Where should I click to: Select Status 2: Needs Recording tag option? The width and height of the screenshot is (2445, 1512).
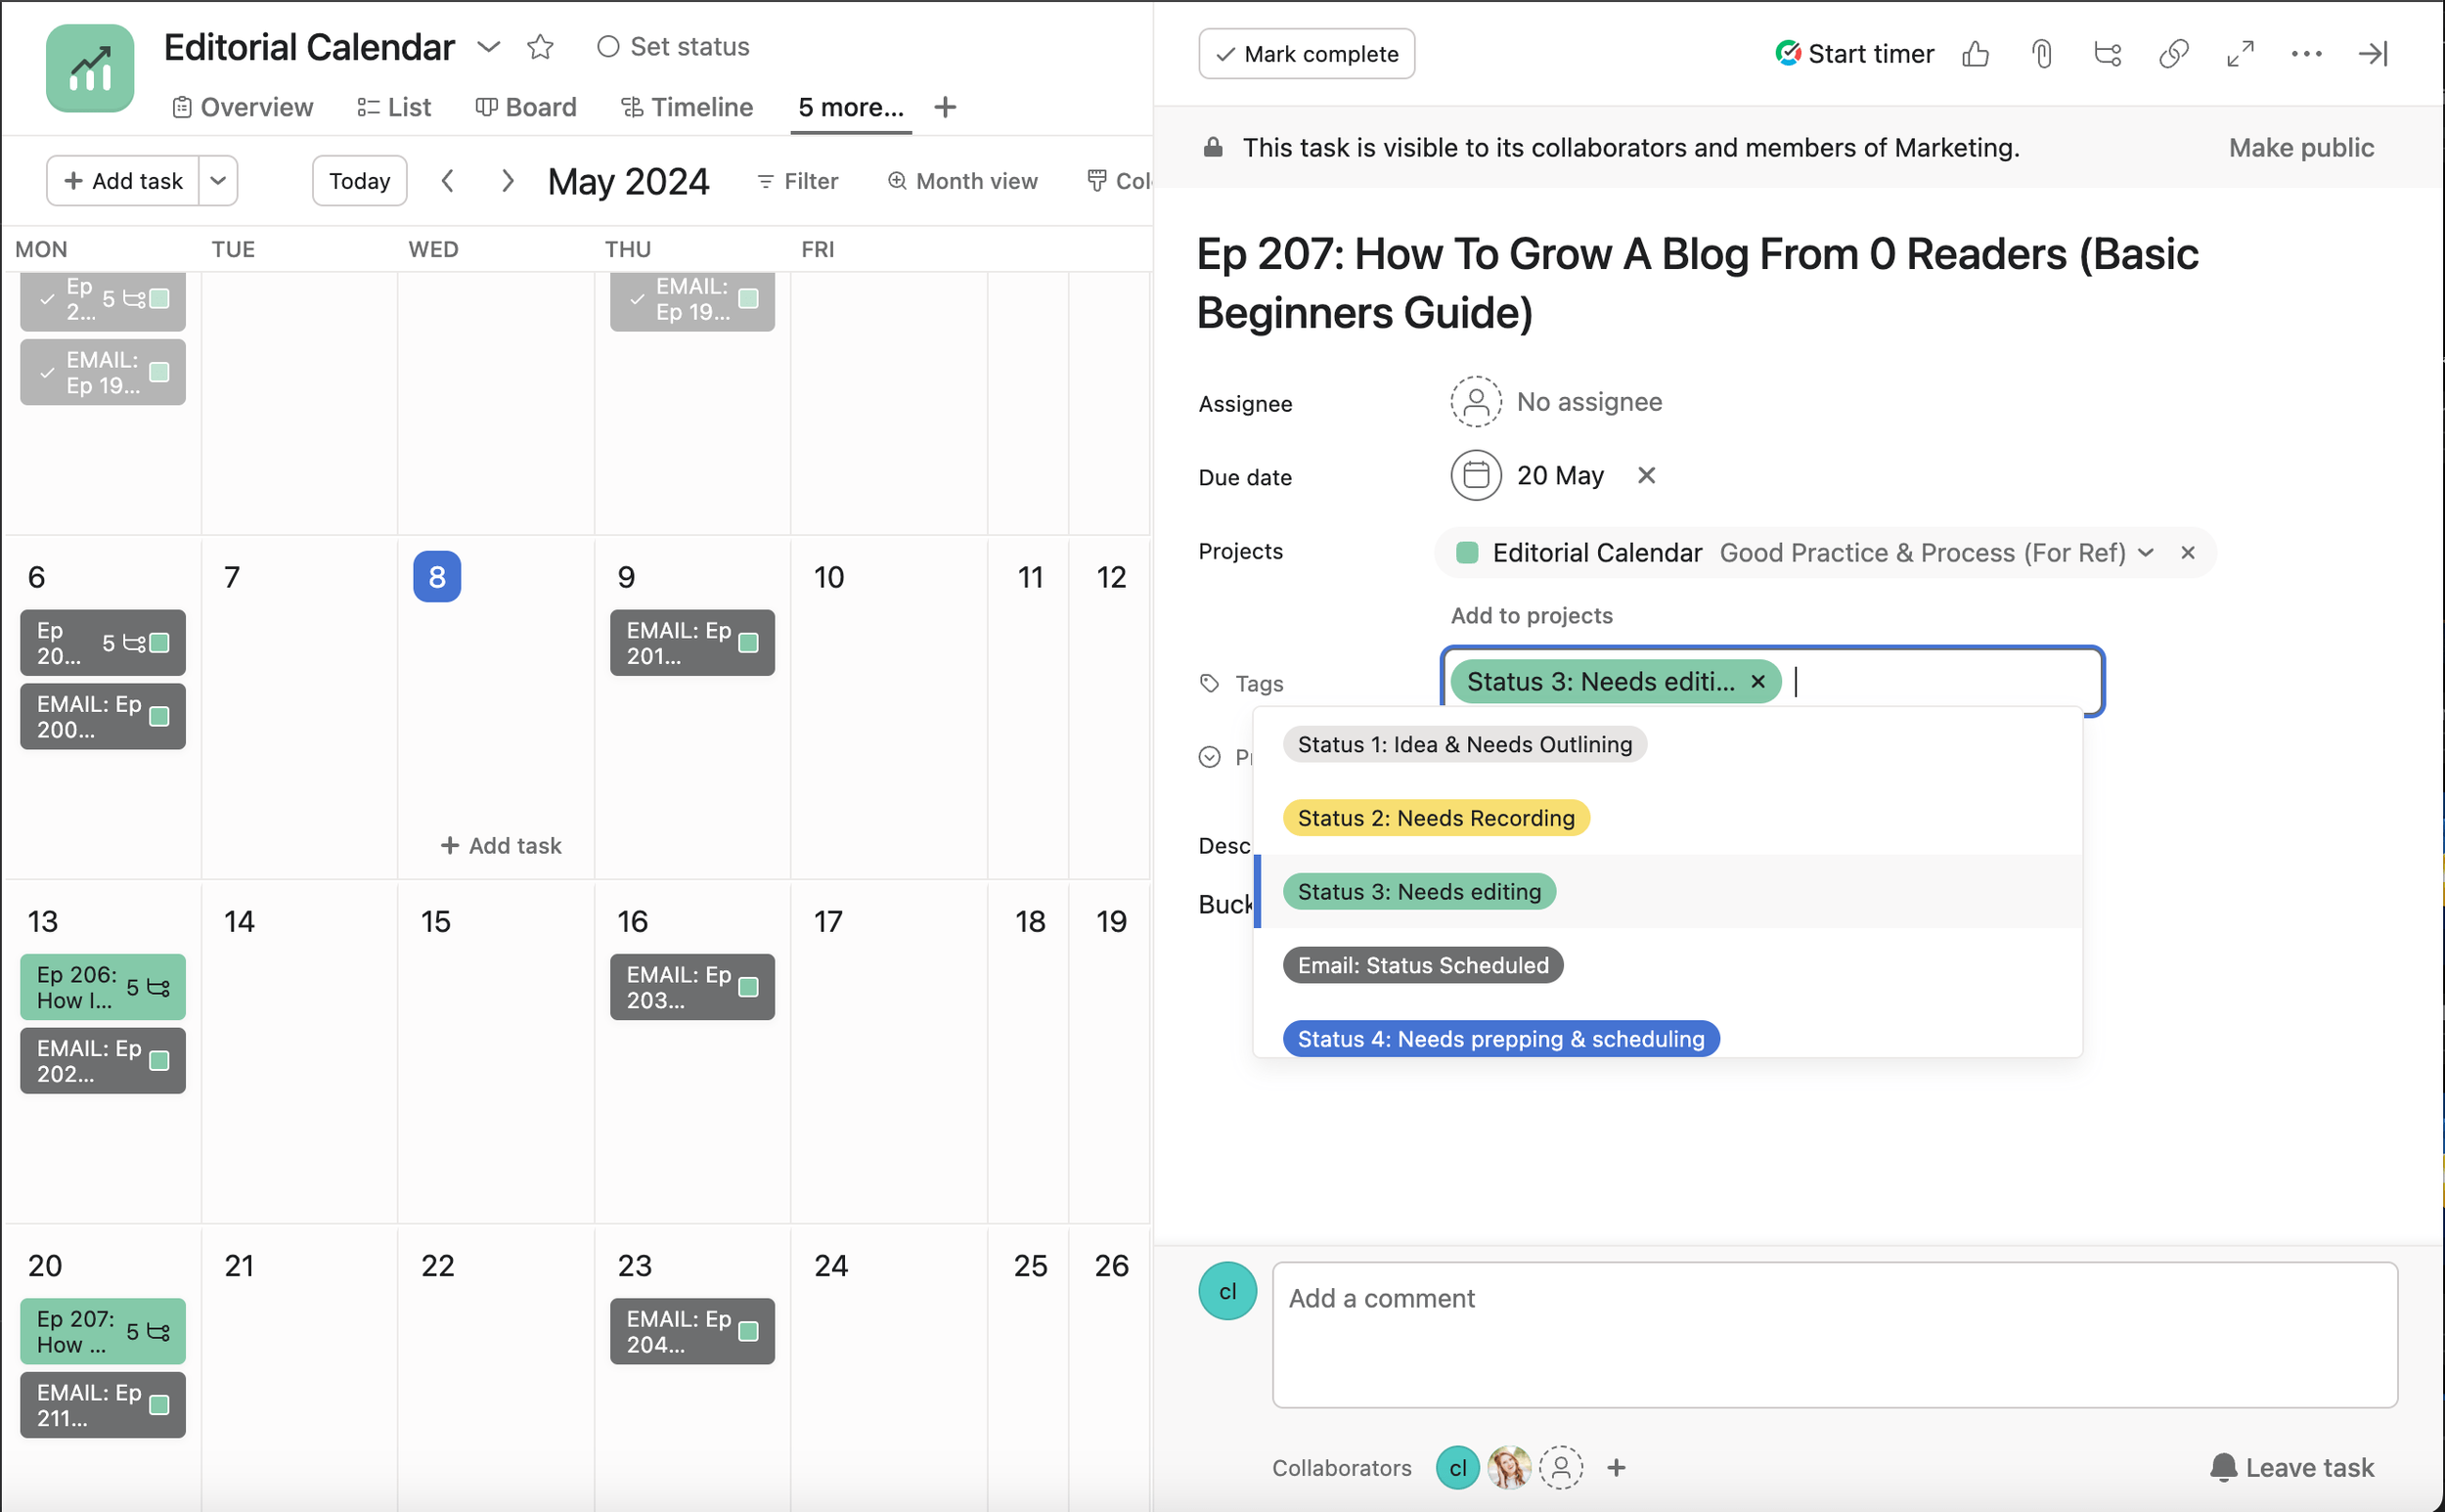1435,818
